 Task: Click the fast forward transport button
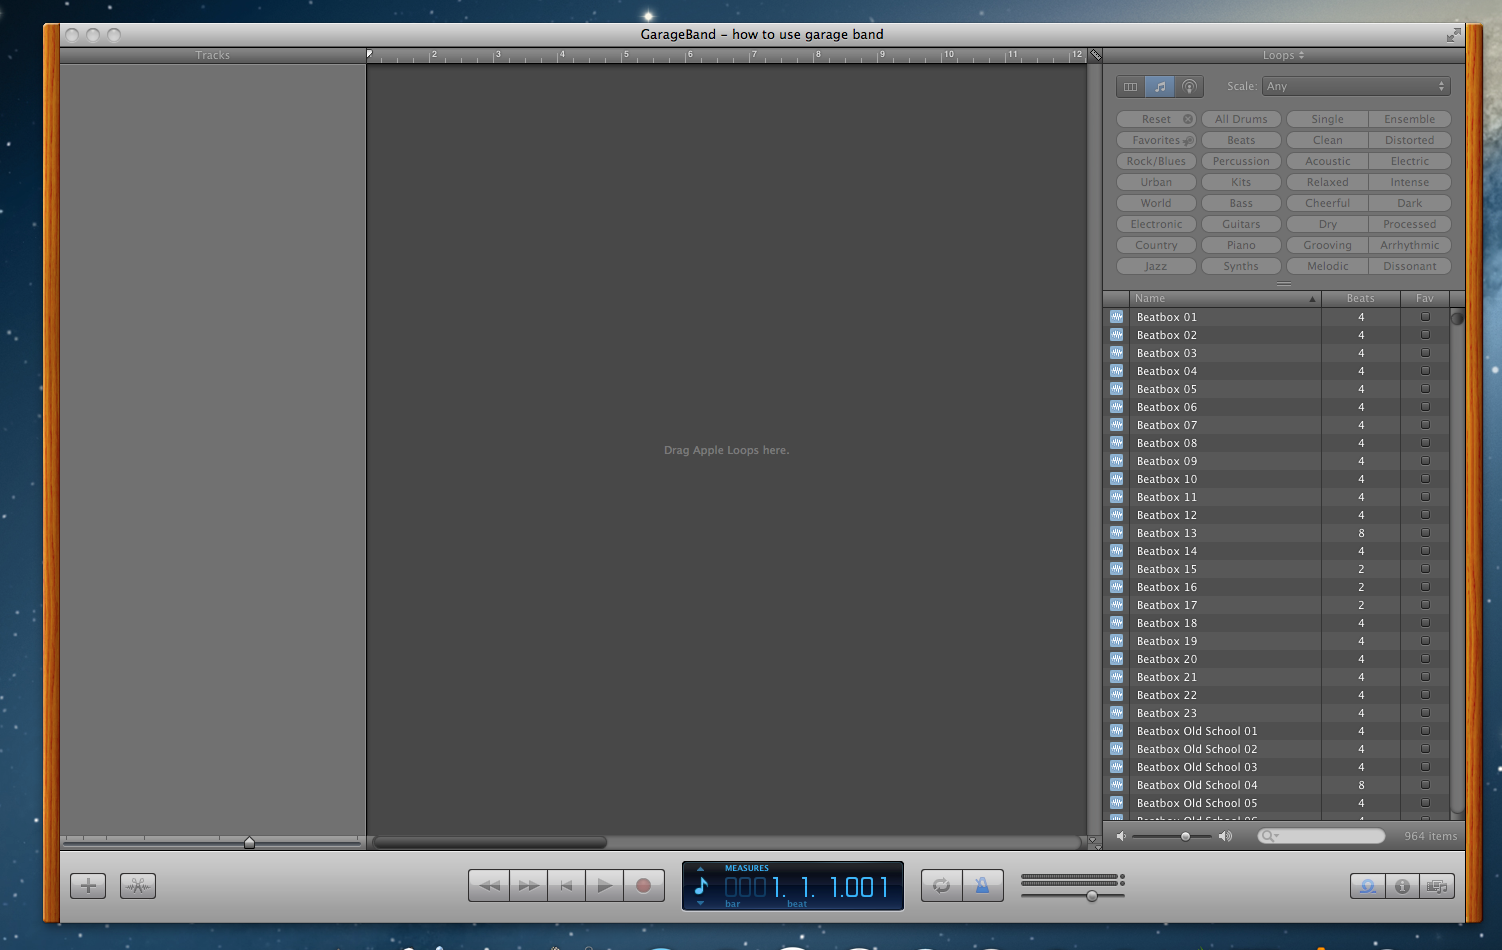(528, 886)
